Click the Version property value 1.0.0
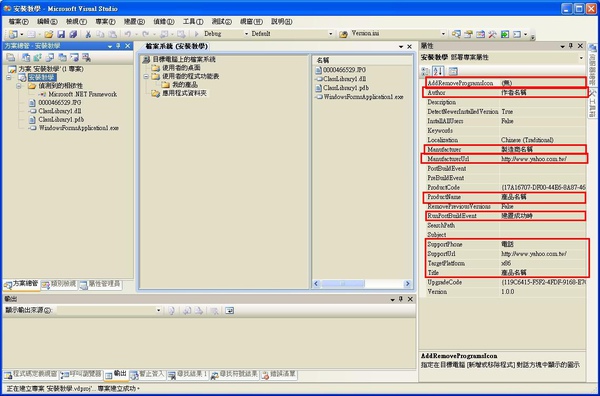The width and height of the screenshot is (600, 396). [543, 292]
